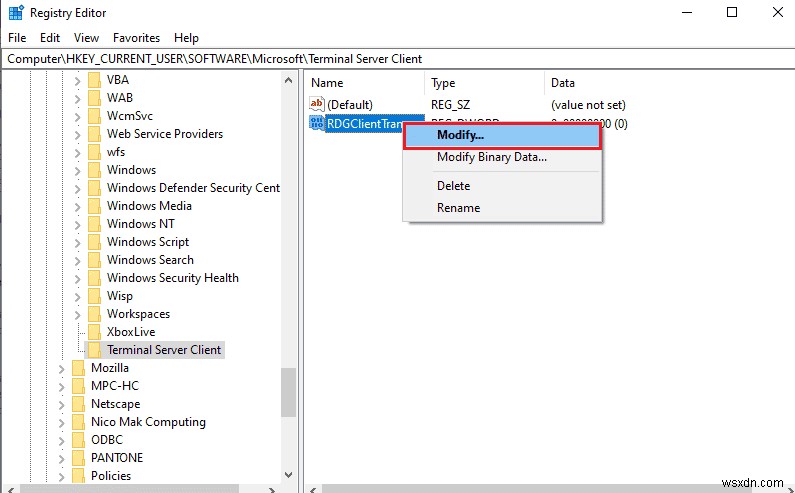The width and height of the screenshot is (795, 493).
Task: Select the Windows Media tree label
Action: click(x=149, y=206)
